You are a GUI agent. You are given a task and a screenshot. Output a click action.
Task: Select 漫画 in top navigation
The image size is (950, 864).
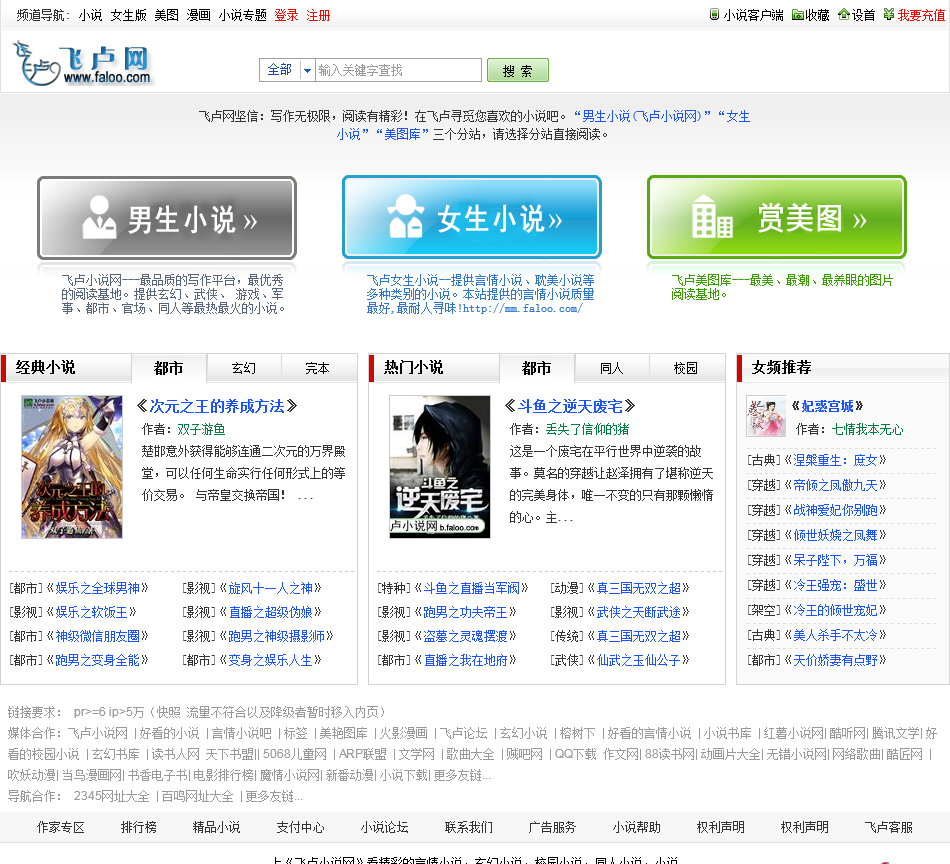coord(198,15)
